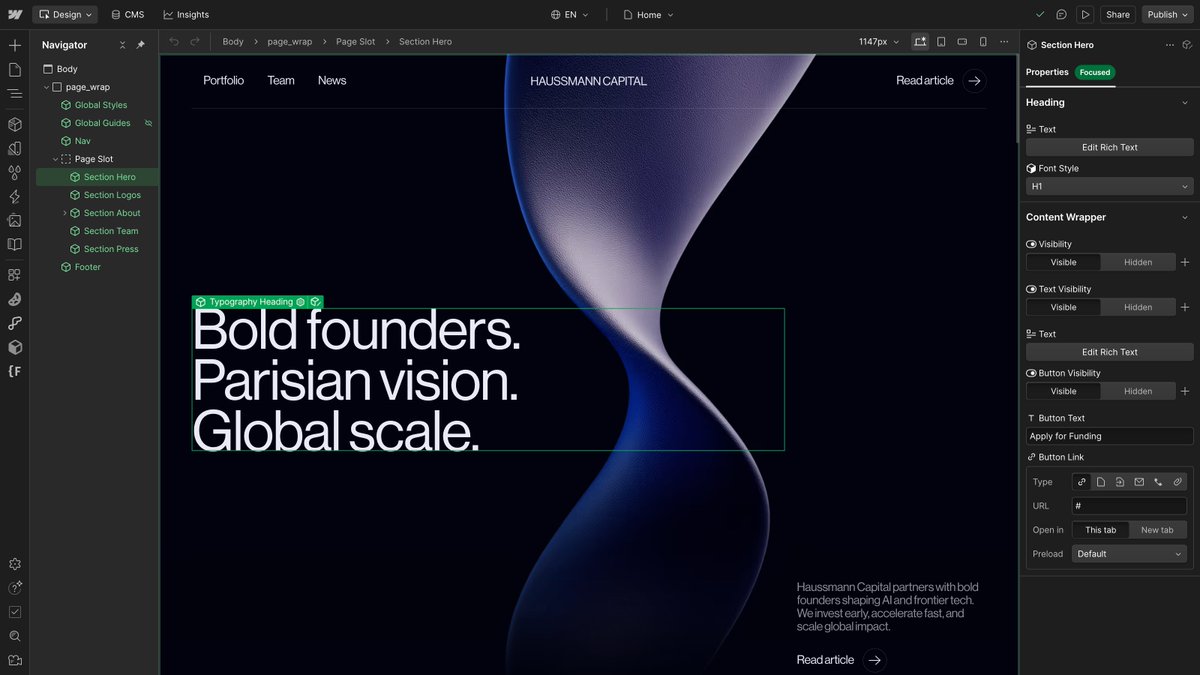Open the Style selectors paint icon
Image resolution: width=1200 pixels, height=675 pixels.
14,148
